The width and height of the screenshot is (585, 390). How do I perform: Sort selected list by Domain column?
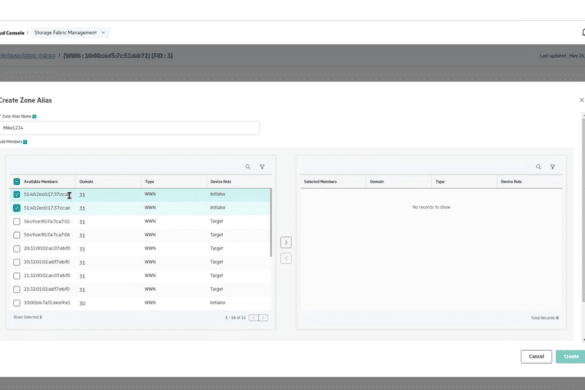click(x=376, y=182)
